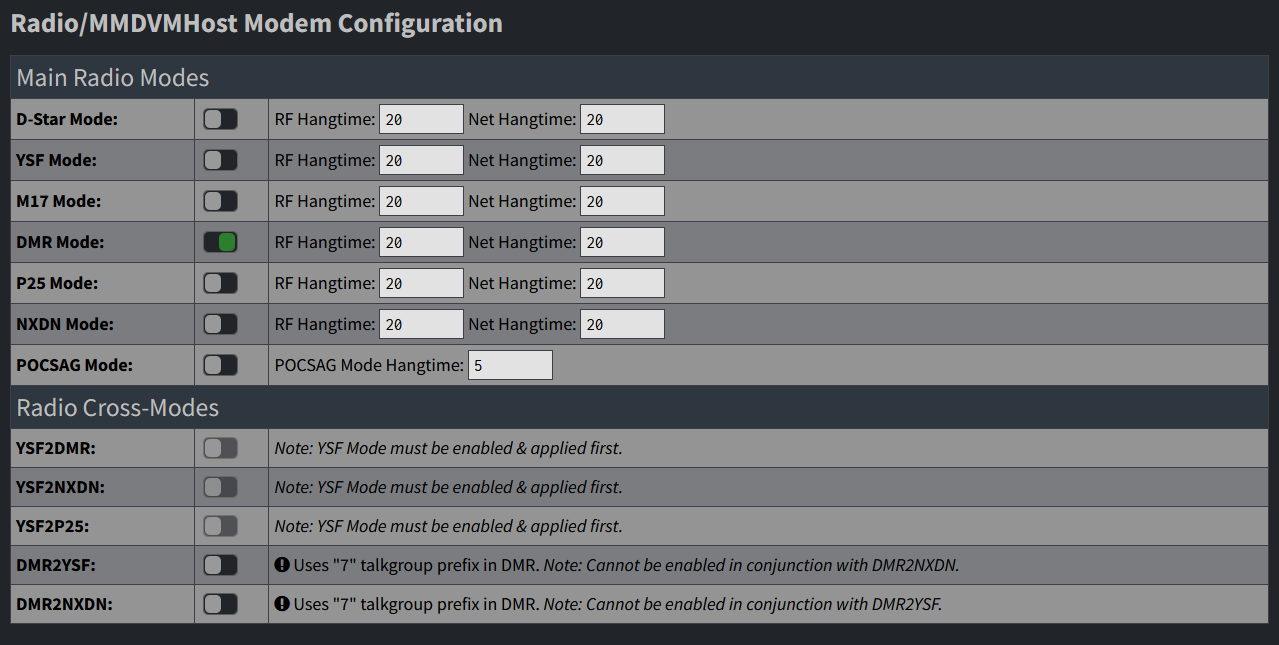Image resolution: width=1279 pixels, height=645 pixels.
Task: Click the YSF2DMR toggle switch
Action: [220, 448]
